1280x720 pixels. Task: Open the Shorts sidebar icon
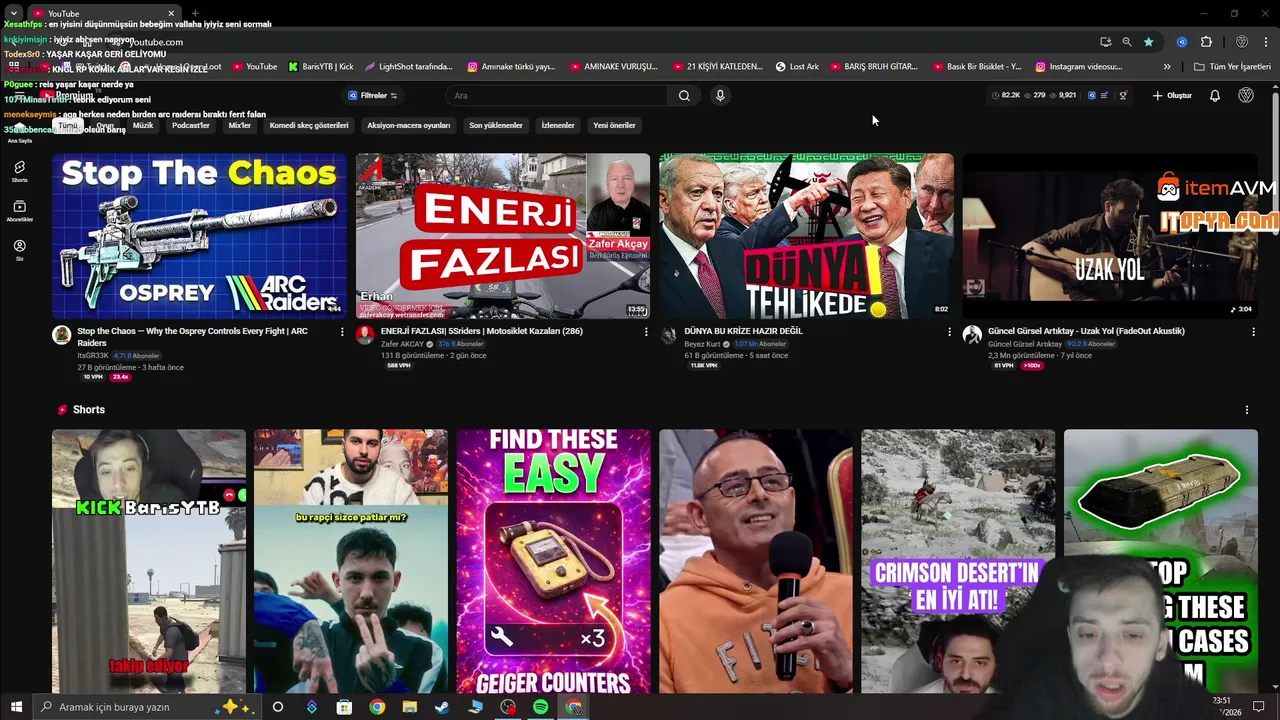click(19, 171)
